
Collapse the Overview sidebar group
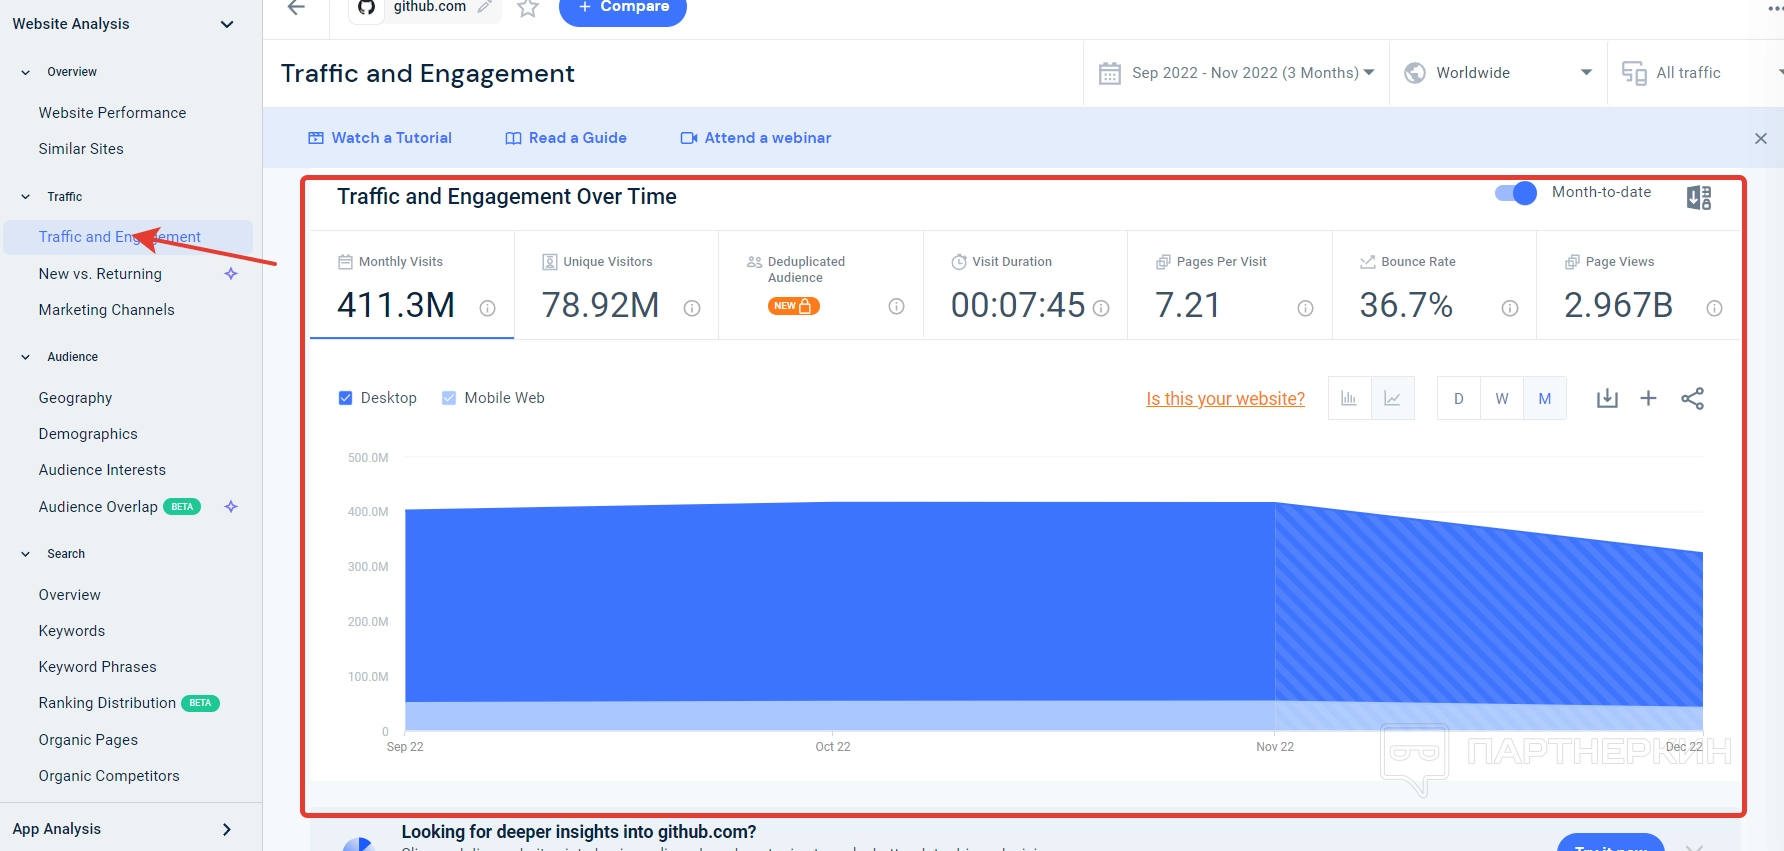coord(26,72)
